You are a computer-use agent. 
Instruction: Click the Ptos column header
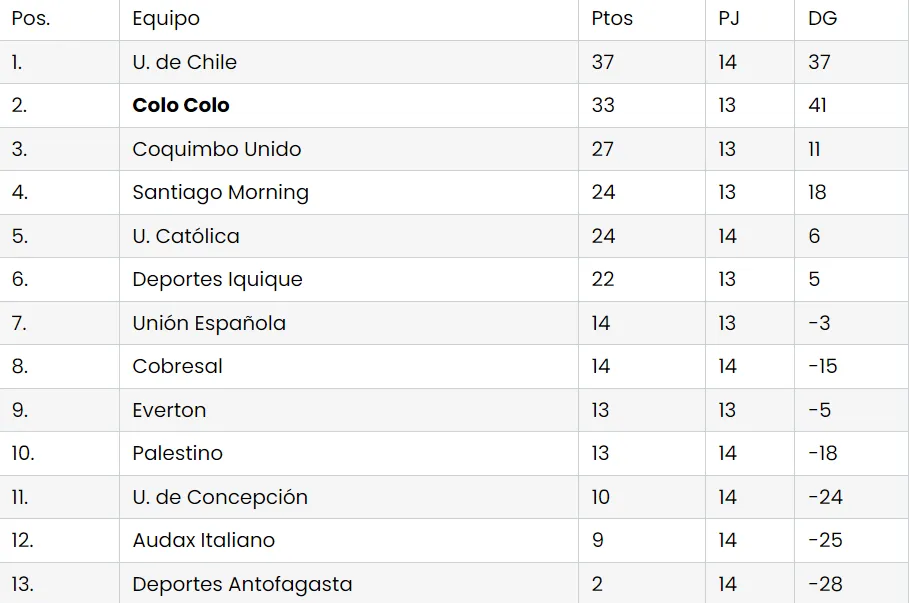tap(612, 18)
